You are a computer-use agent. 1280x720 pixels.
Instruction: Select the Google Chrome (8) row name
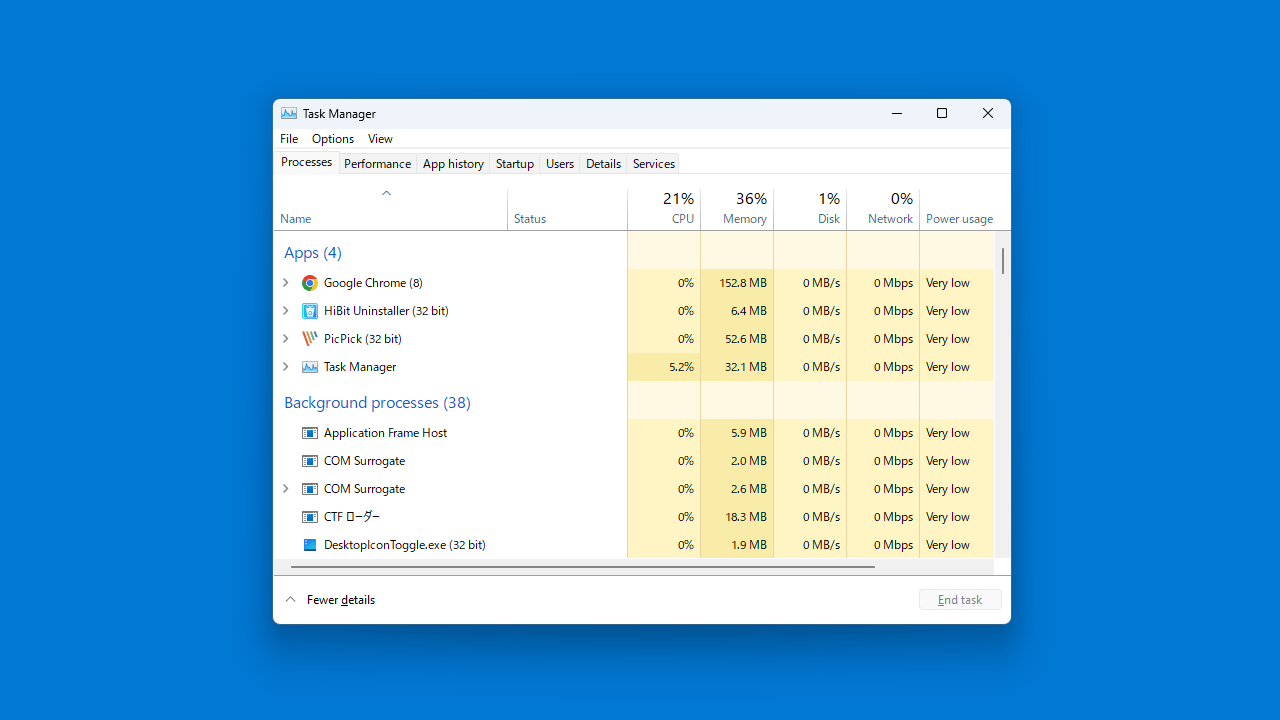[373, 283]
